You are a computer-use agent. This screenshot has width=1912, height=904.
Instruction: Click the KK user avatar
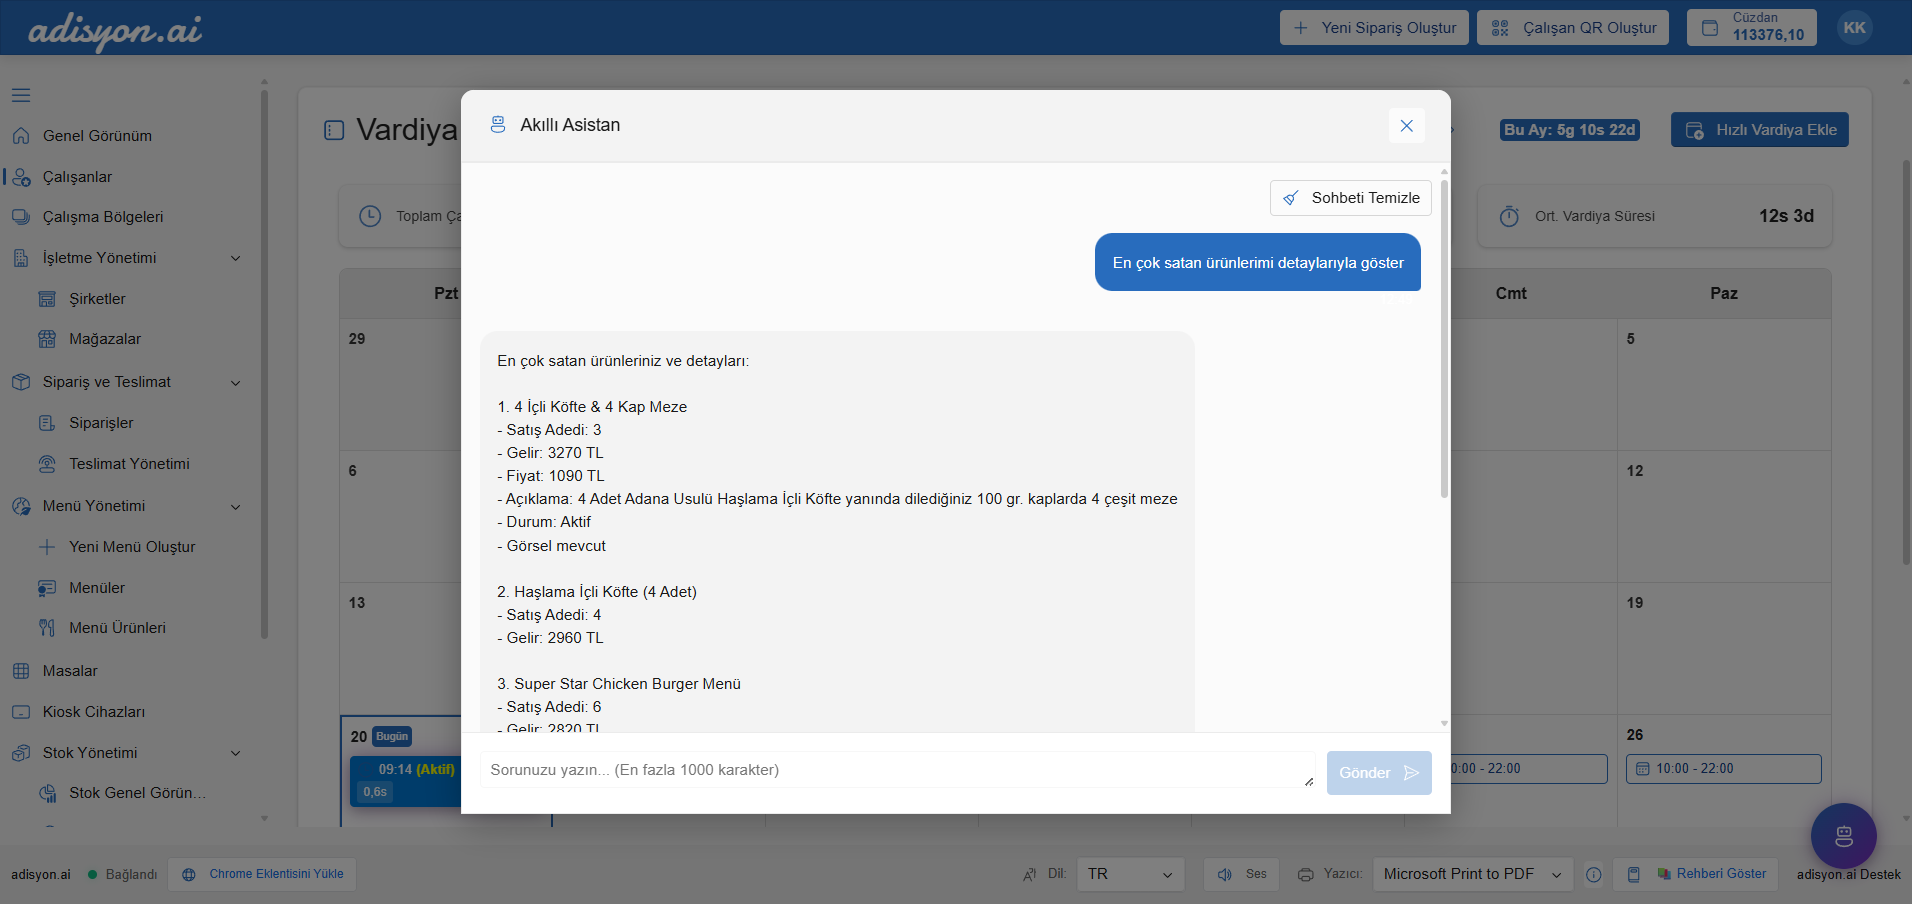pos(1854,28)
